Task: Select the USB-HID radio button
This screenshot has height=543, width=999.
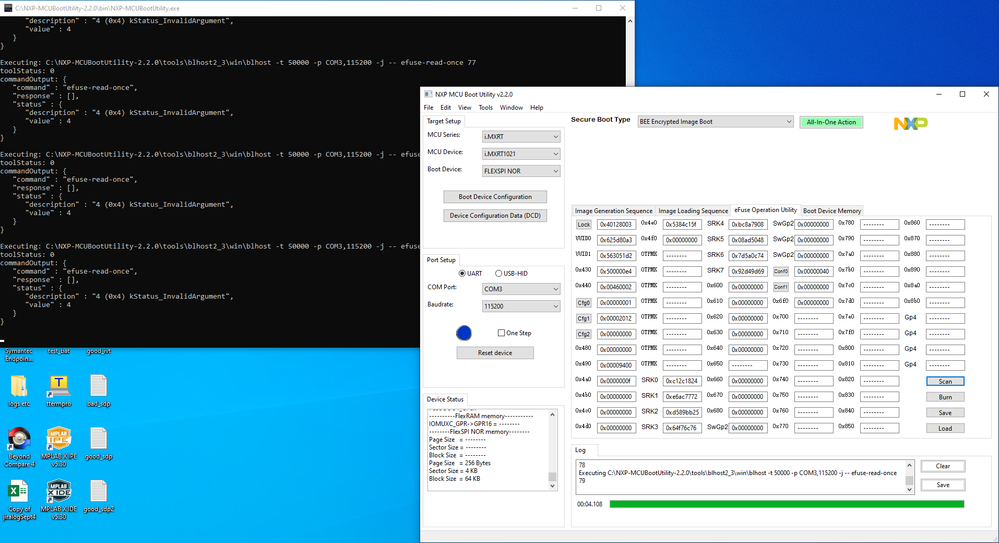Action: coord(512,273)
